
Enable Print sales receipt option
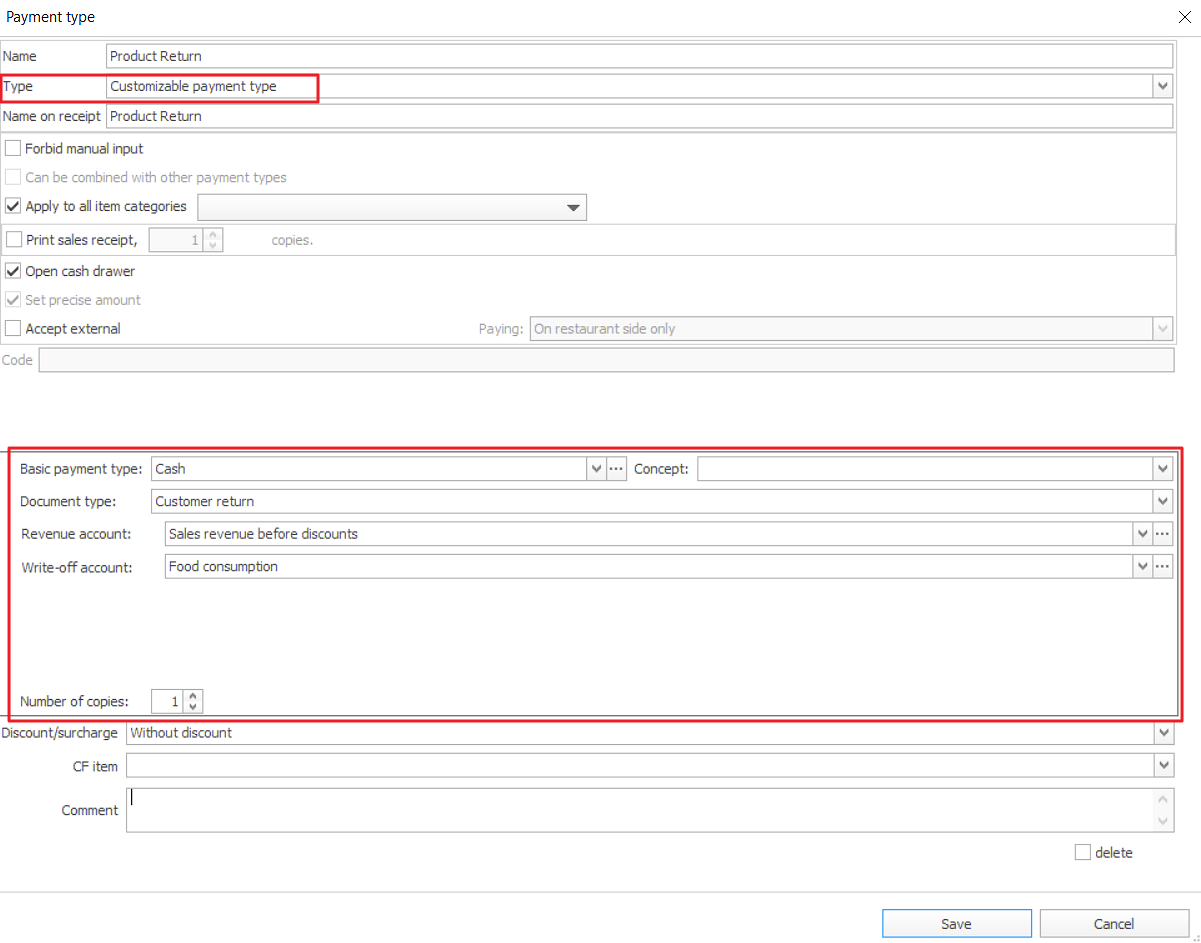[x=14, y=240]
